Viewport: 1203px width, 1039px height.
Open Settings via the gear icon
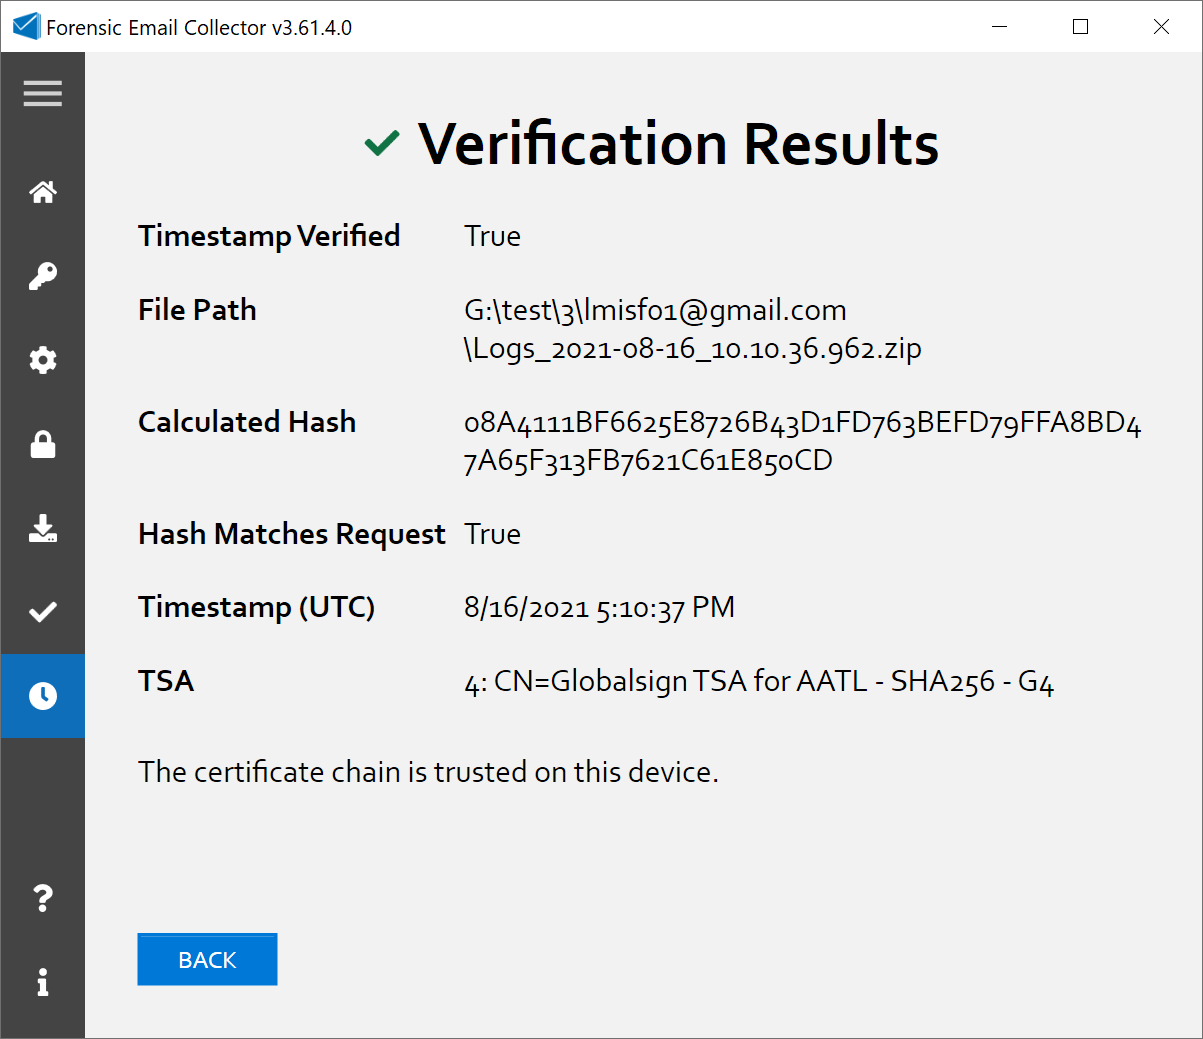point(43,360)
